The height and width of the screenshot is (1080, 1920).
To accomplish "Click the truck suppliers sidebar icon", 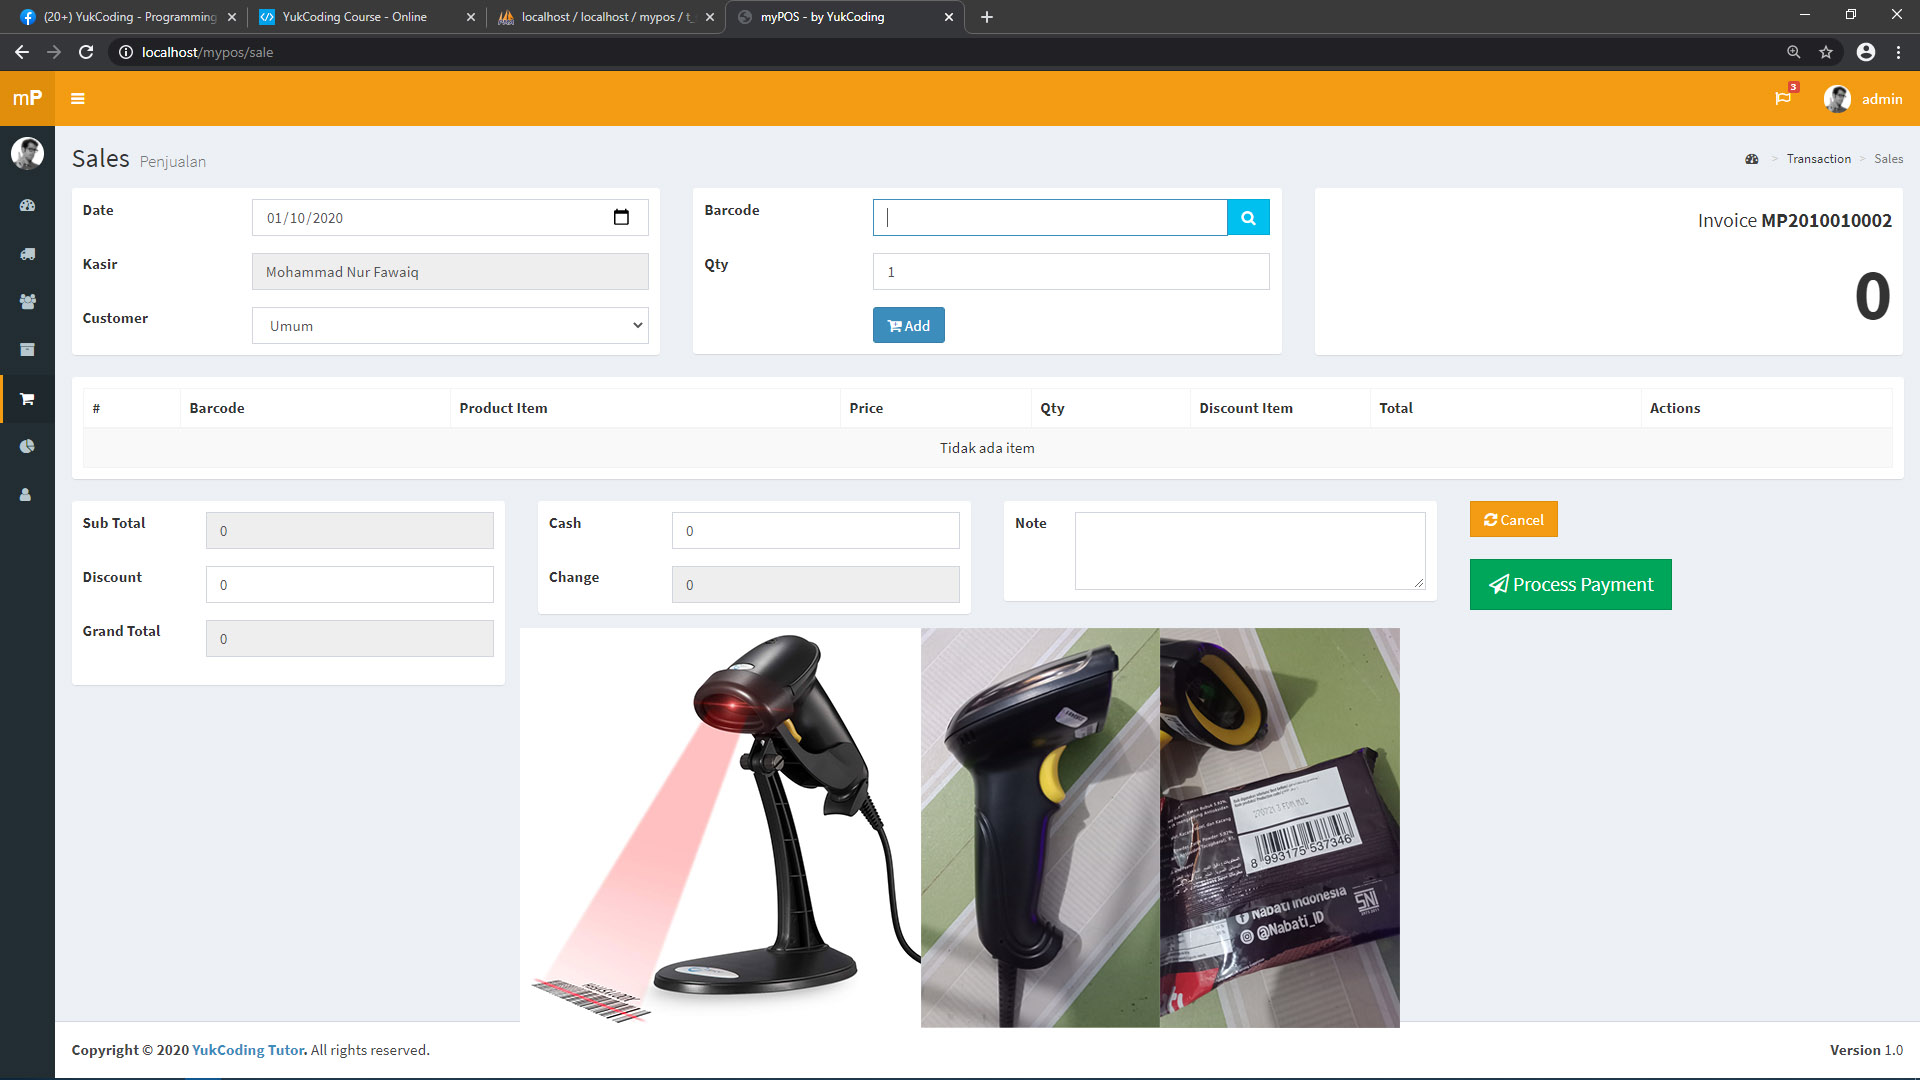I will [27, 254].
